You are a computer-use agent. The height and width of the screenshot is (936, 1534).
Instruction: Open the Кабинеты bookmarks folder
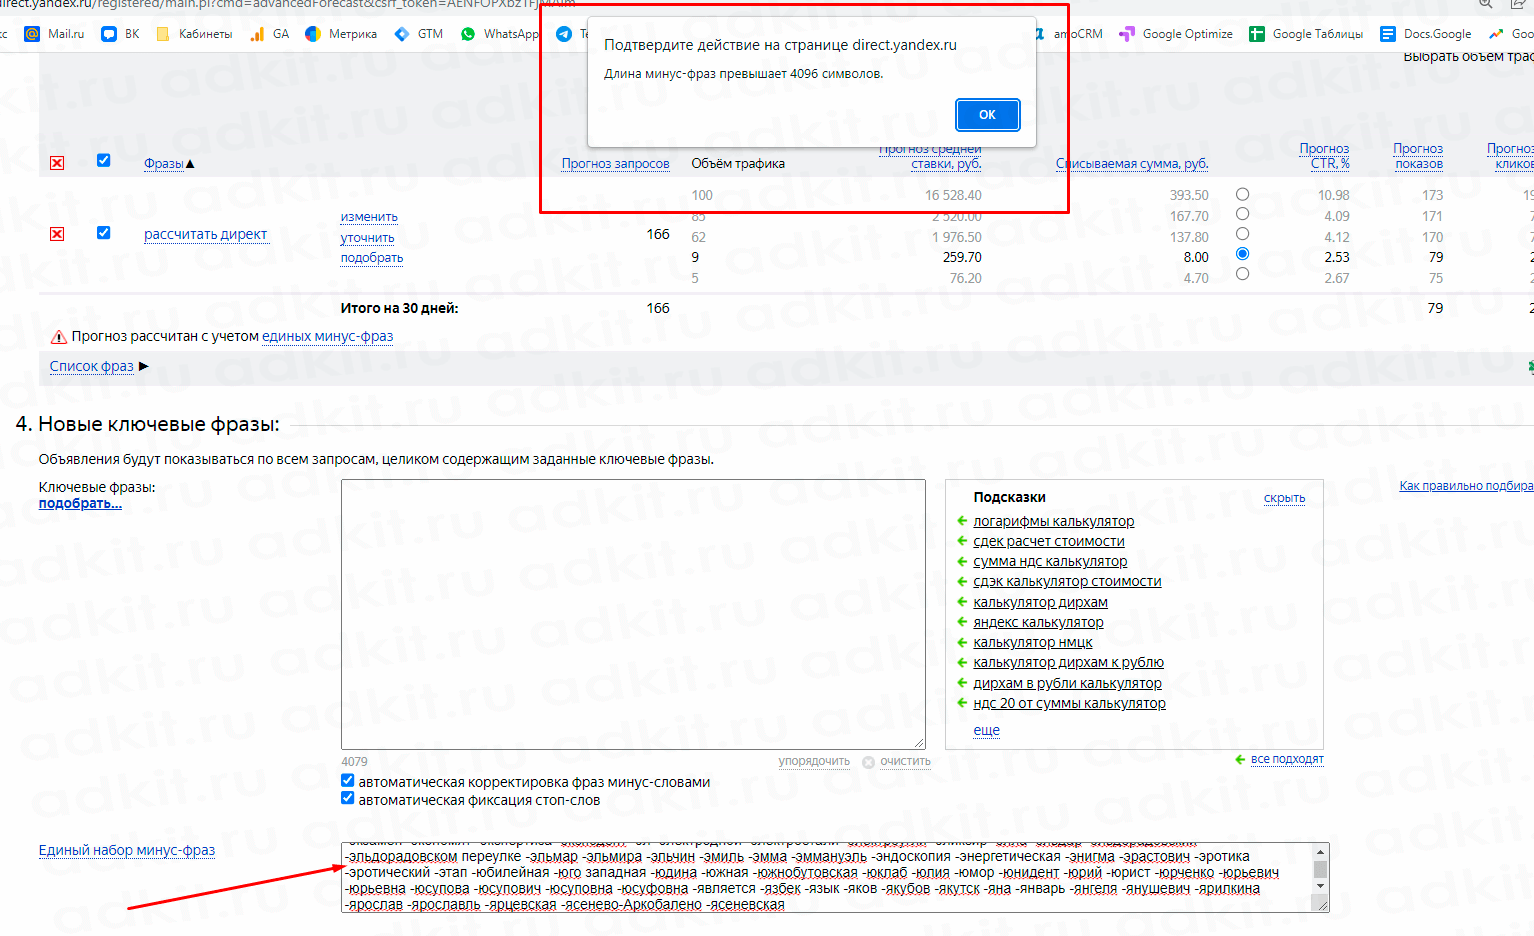point(194,34)
